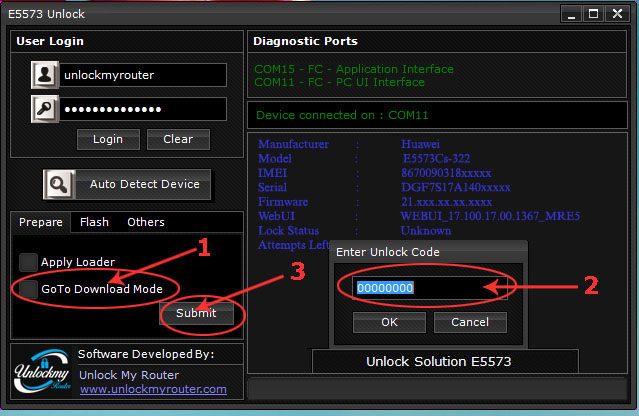Minimize the E5573 Unlock window
Screen dimensions: 639x416
572,15
